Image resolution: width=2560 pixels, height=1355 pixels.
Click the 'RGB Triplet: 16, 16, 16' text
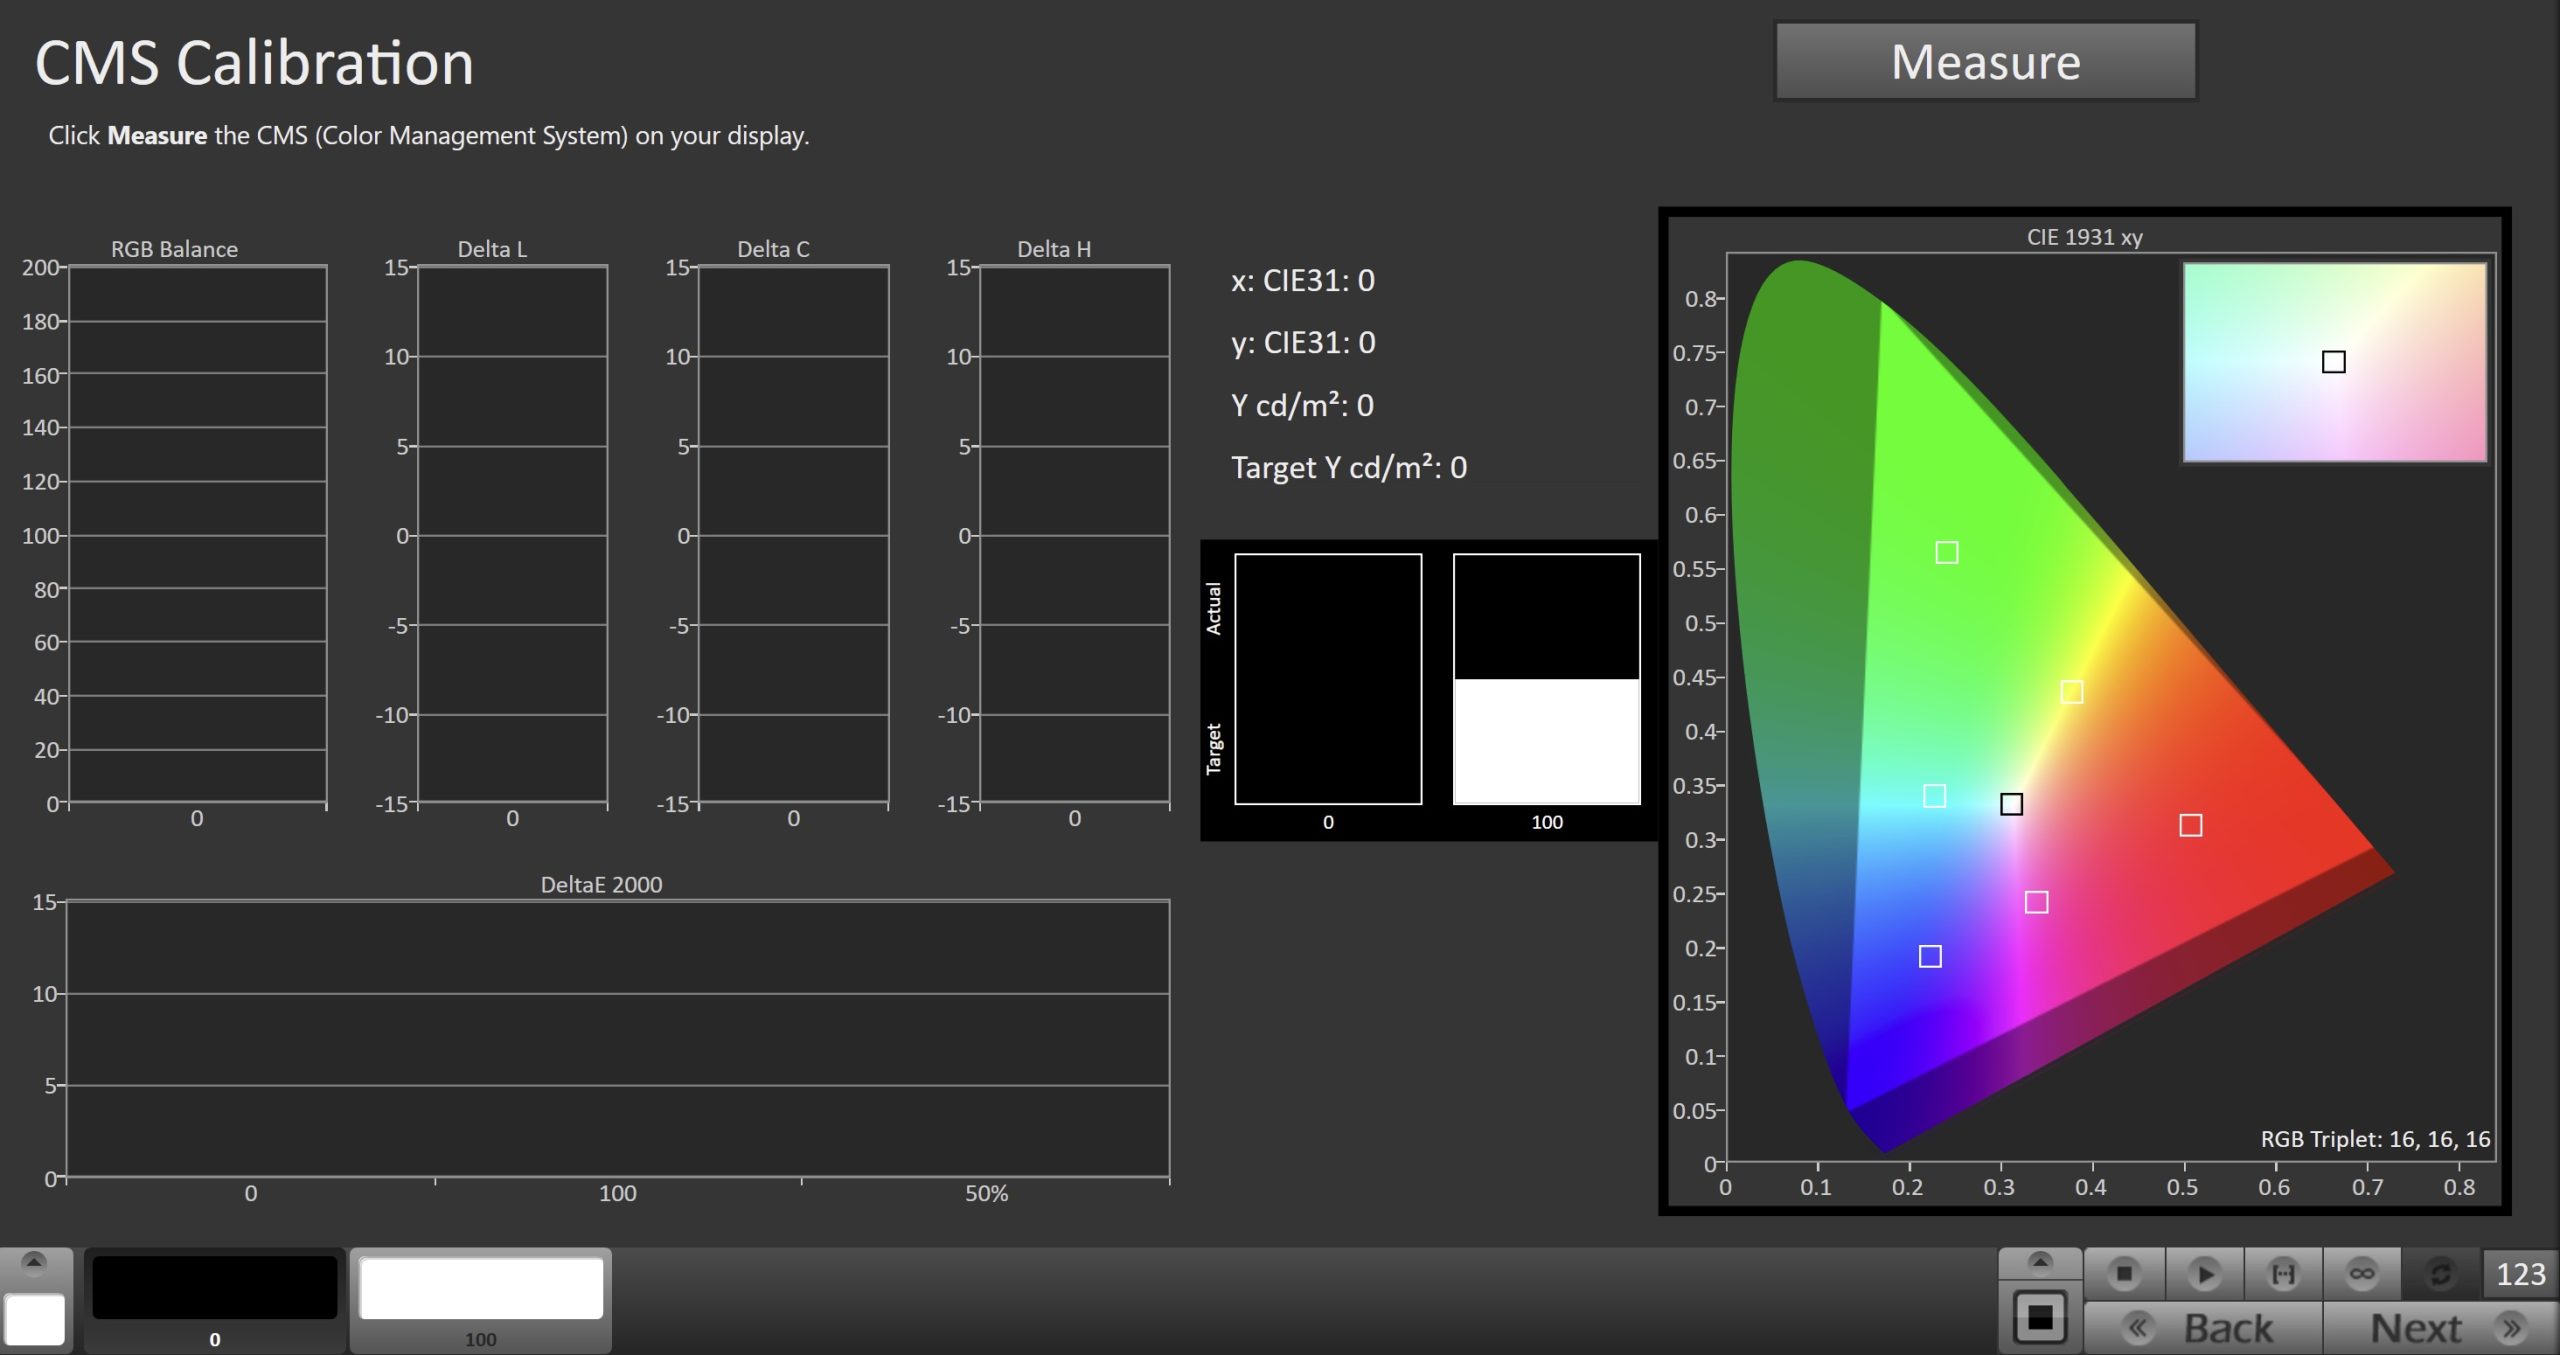2375,1139
